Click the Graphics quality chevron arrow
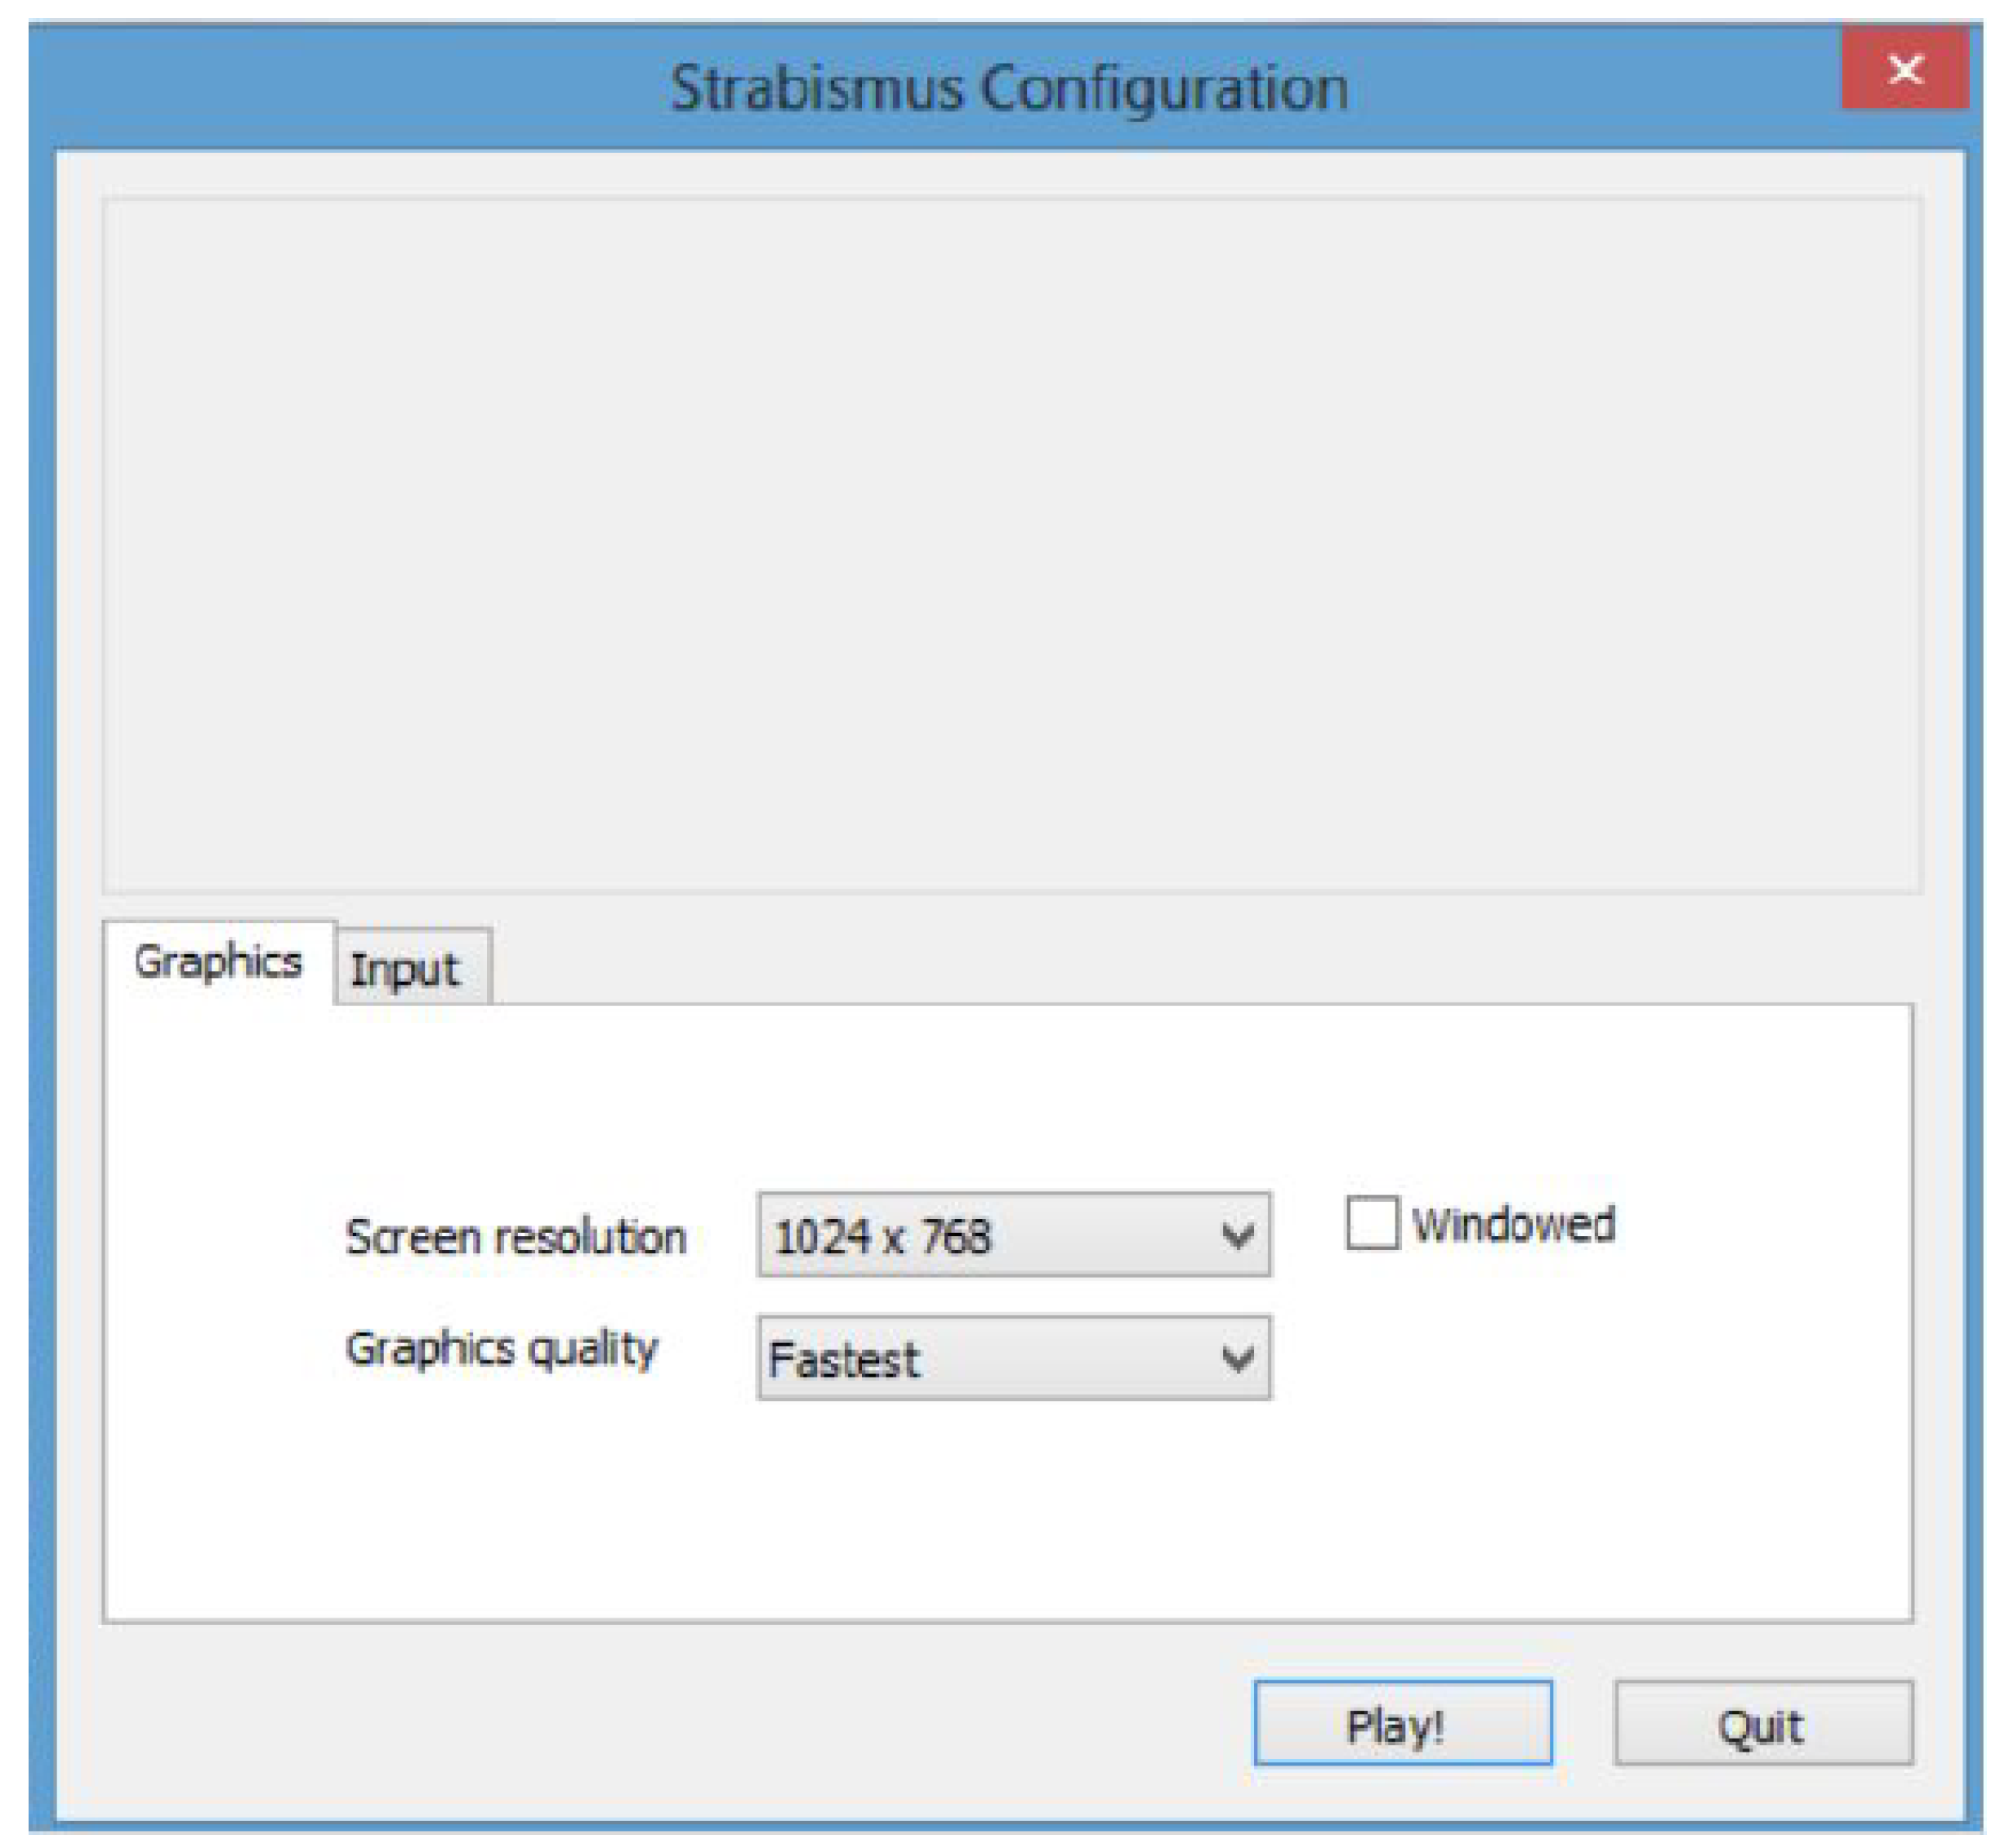The width and height of the screenshot is (2000, 1848). click(x=1237, y=1359)
